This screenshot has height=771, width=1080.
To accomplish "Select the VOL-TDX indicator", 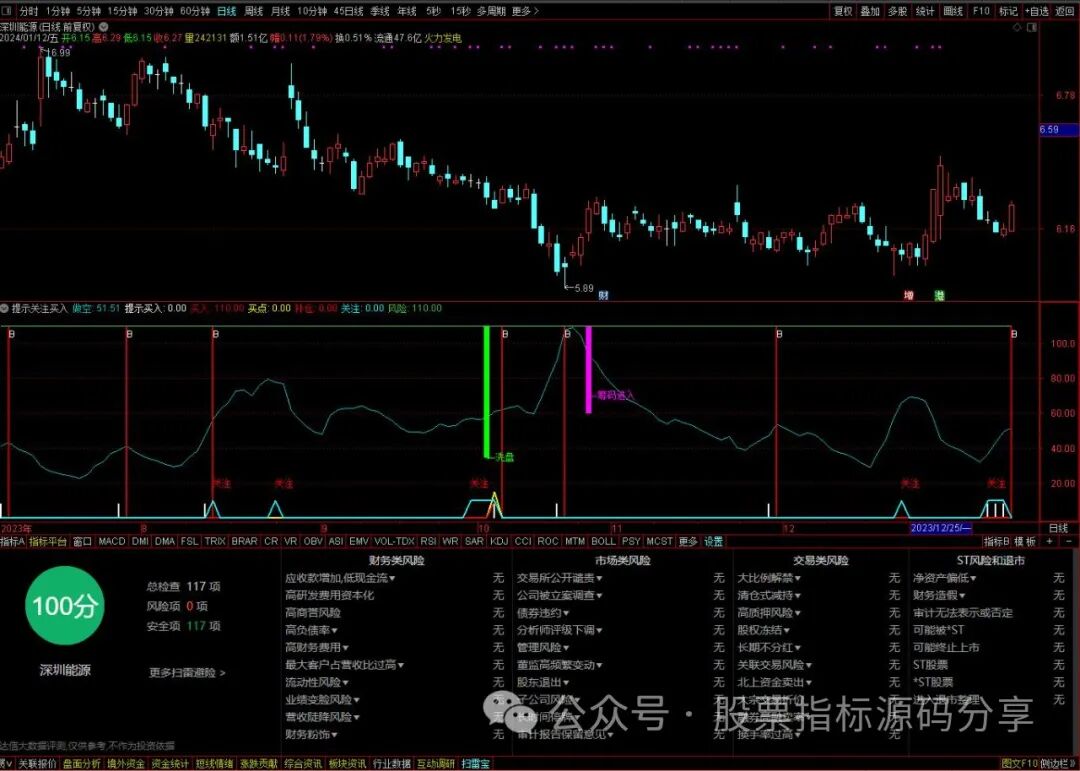I will click(394, 542).
